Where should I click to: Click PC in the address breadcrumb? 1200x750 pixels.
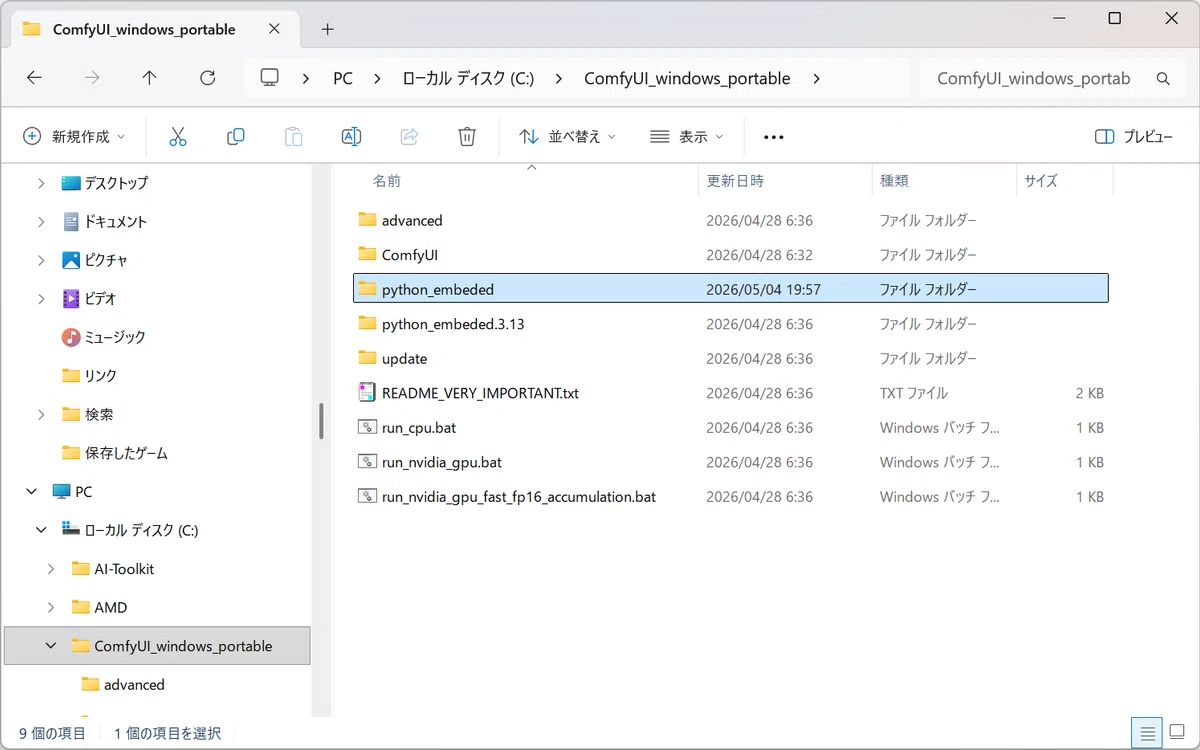click(343, 78)
